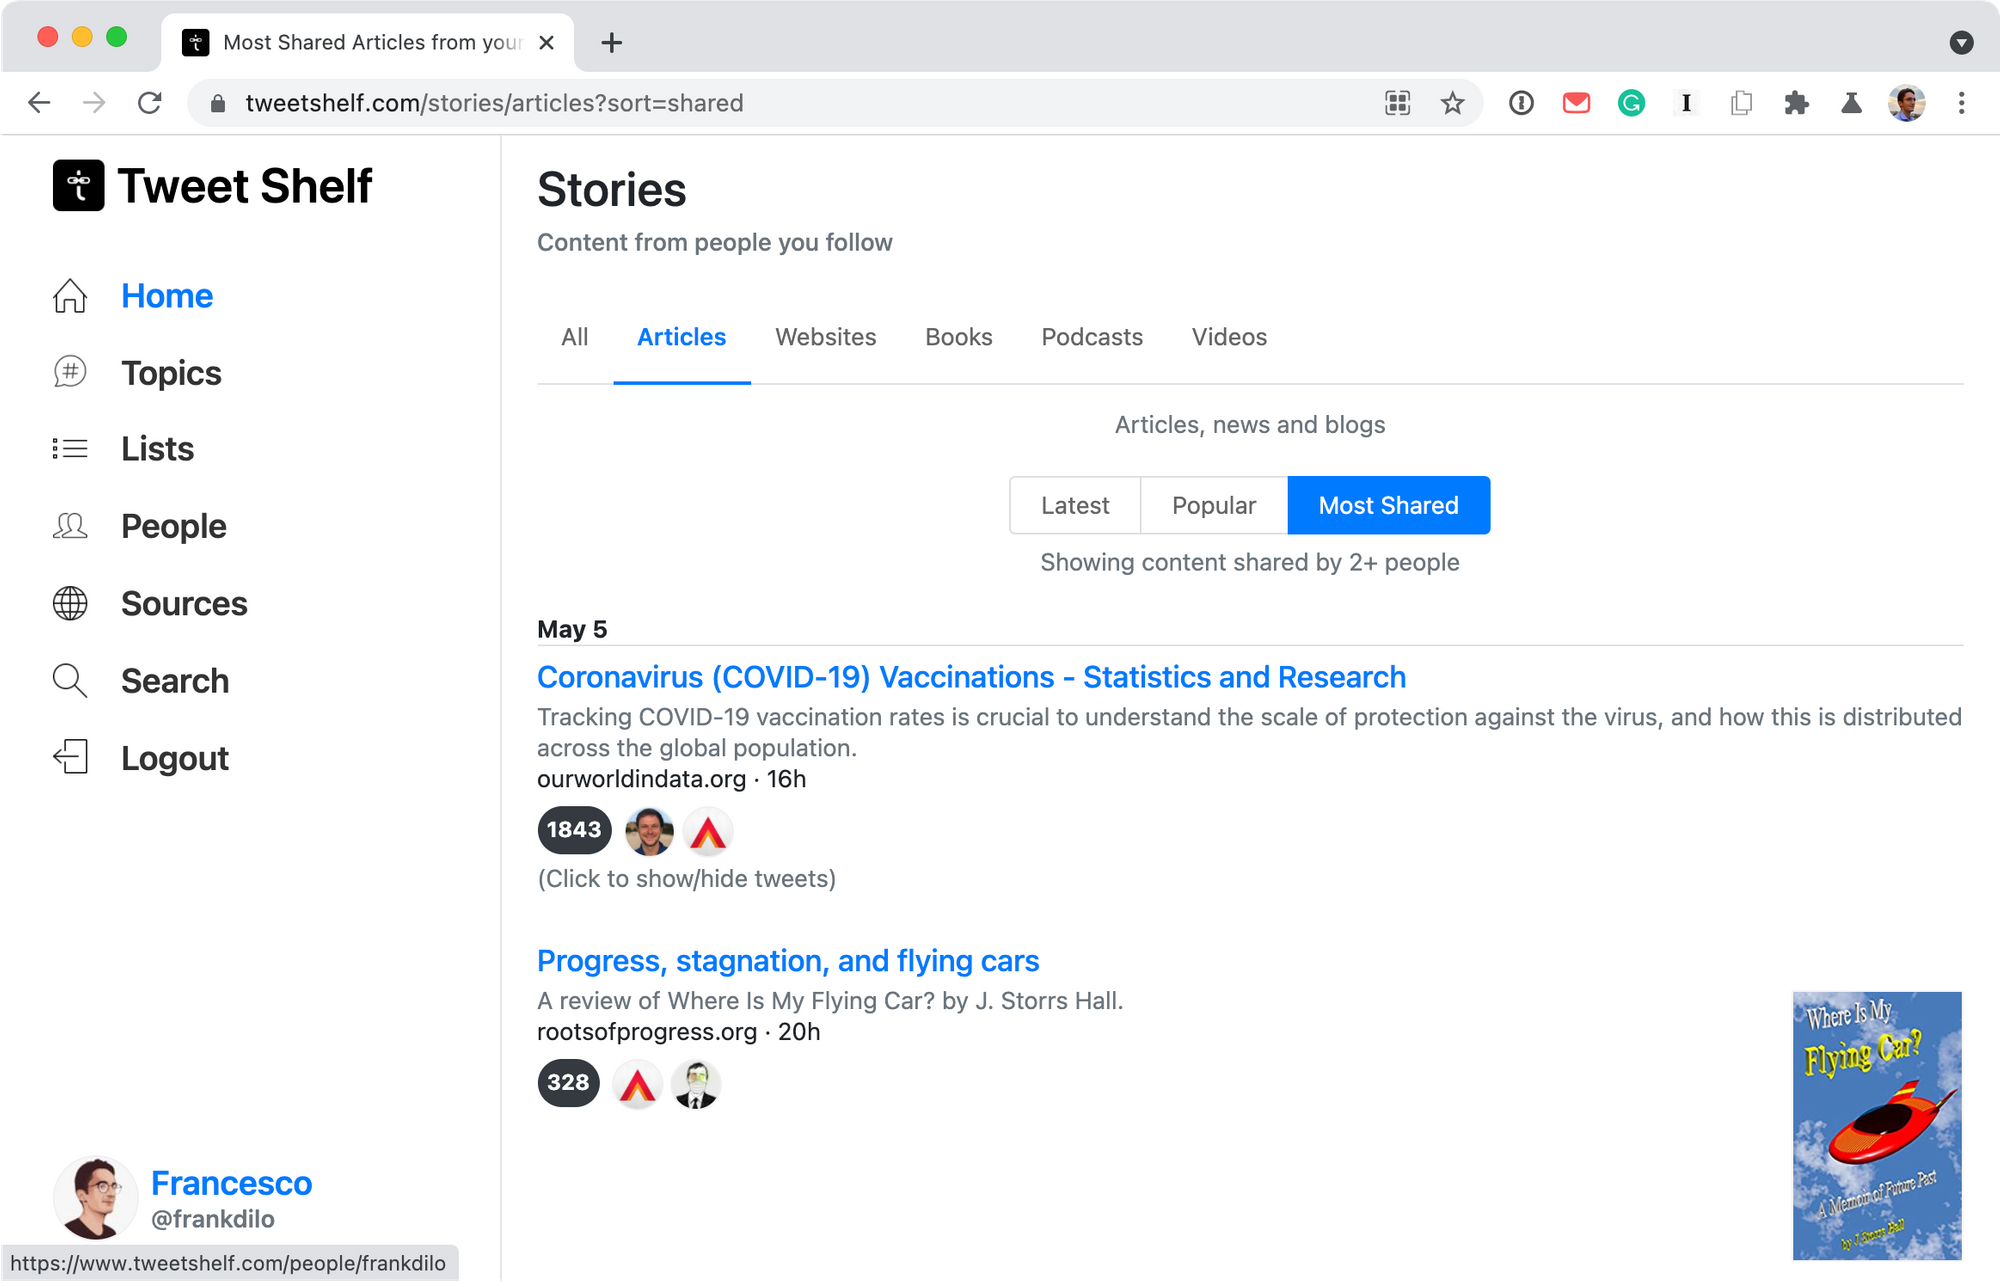Select the Latest sort option
Screen dimensions: 2000x1283
coord(1075,505)
